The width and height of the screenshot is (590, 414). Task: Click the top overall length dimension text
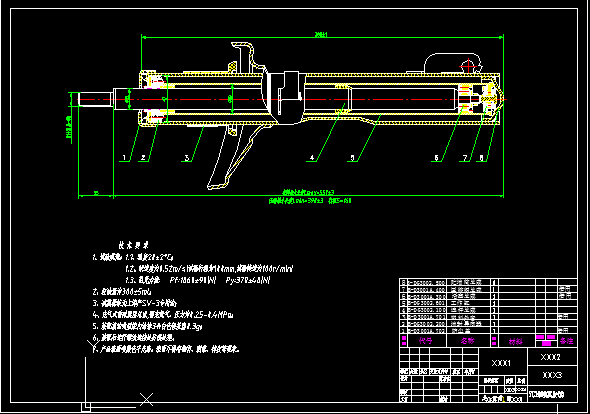[321, 35]
